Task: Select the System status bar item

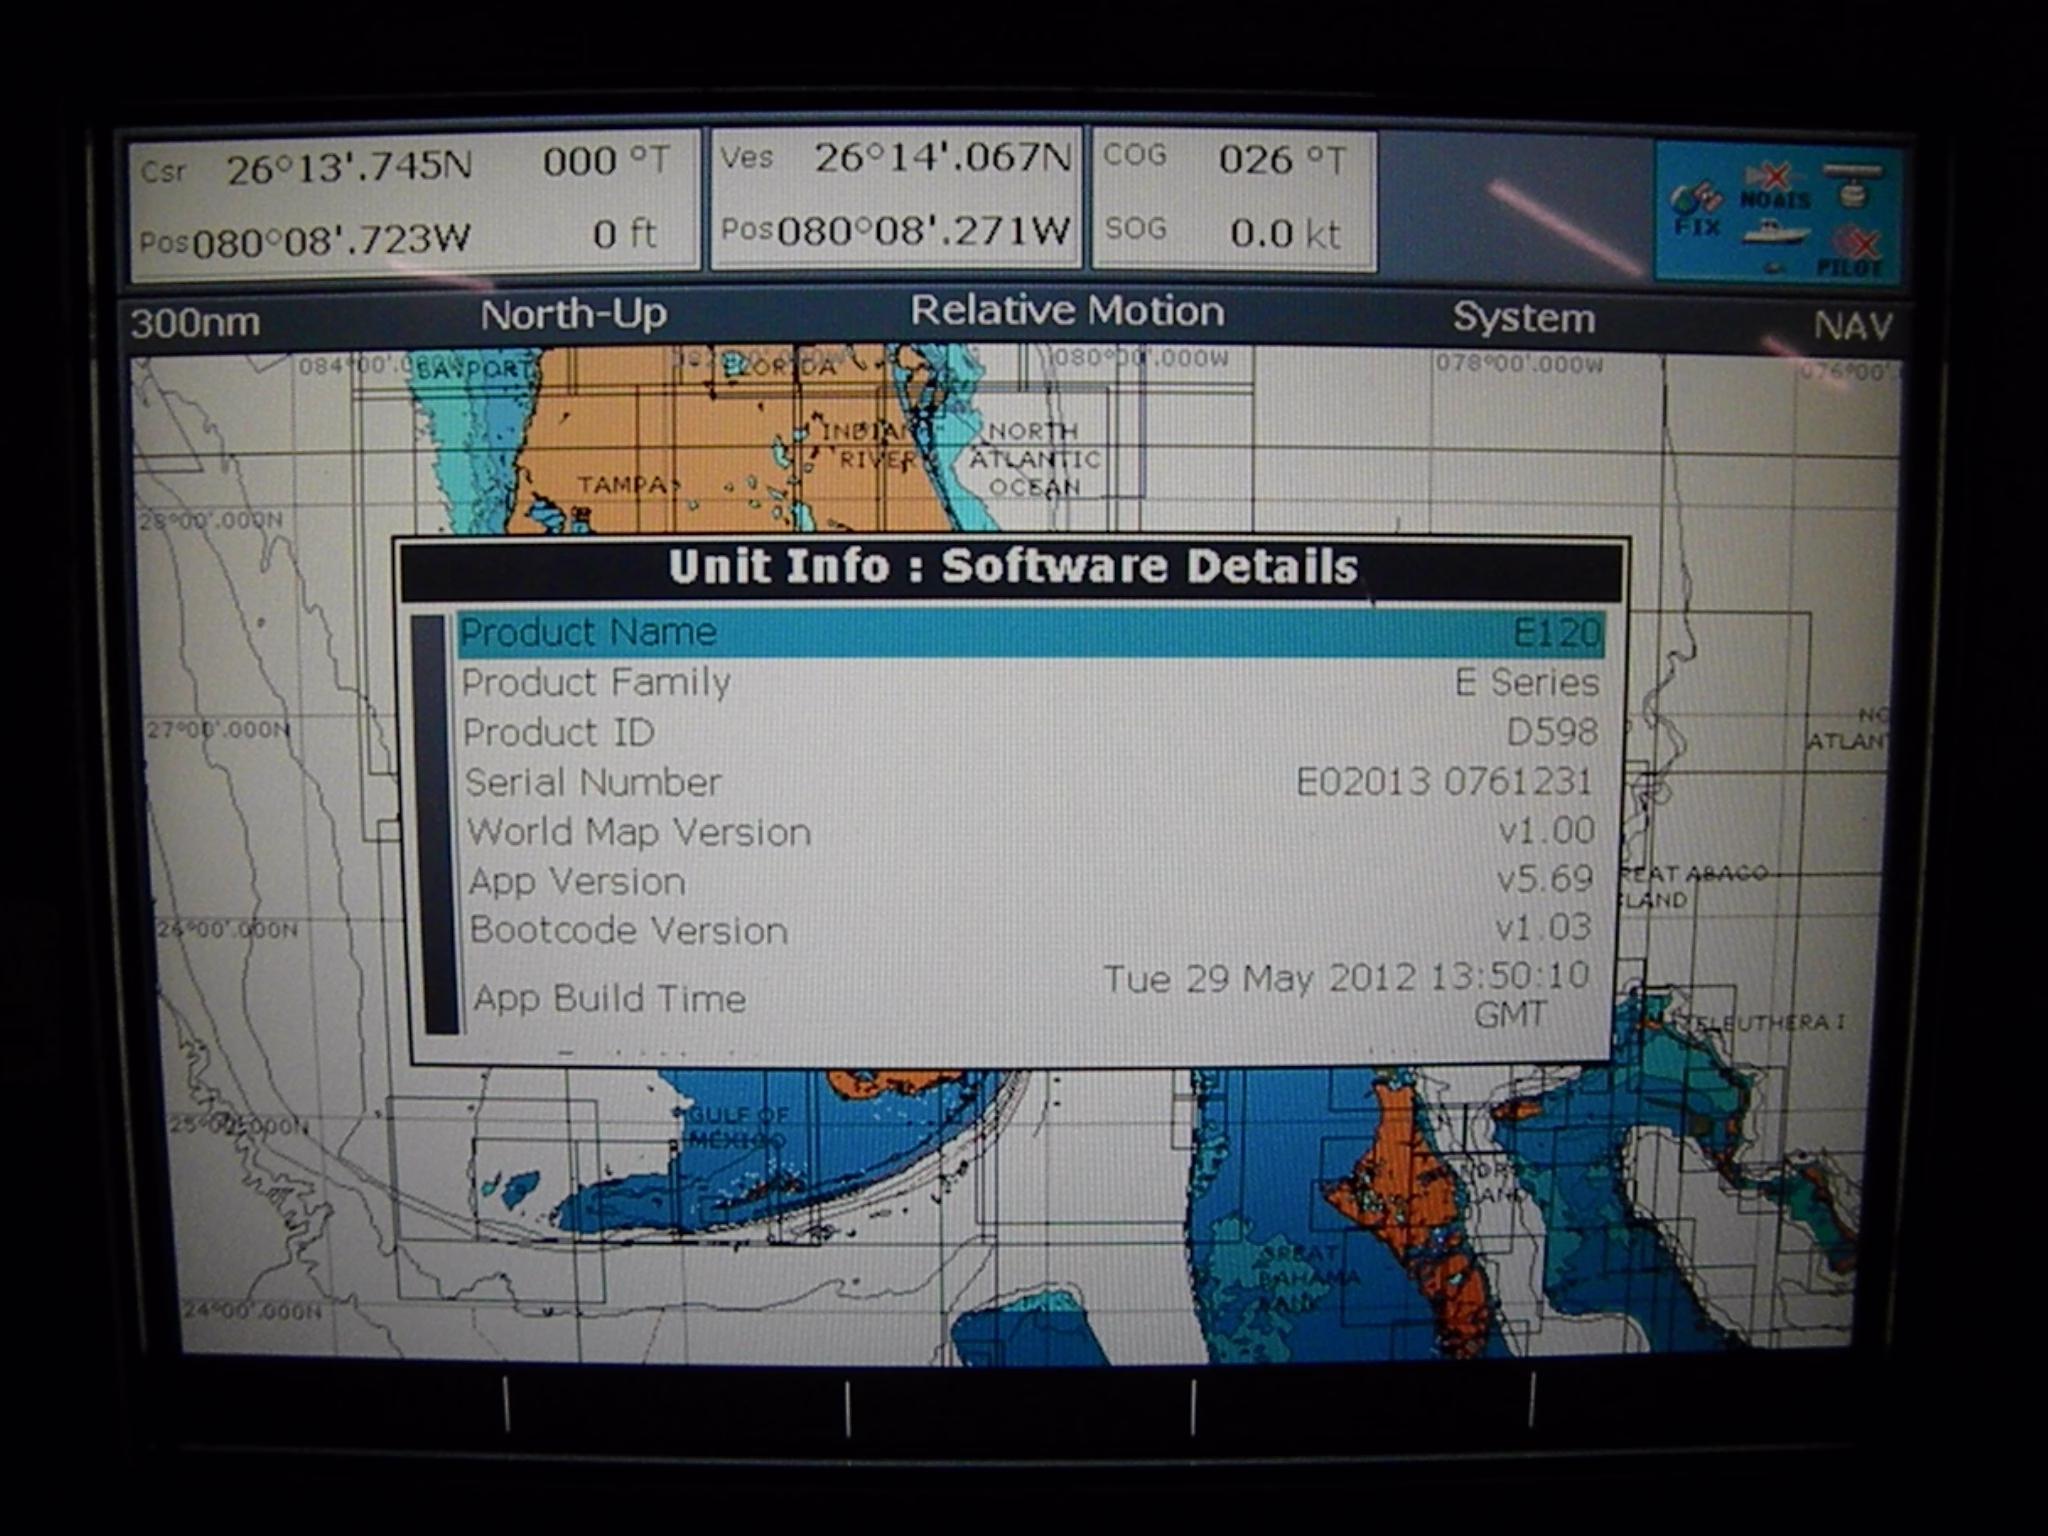Action: 1522,318
